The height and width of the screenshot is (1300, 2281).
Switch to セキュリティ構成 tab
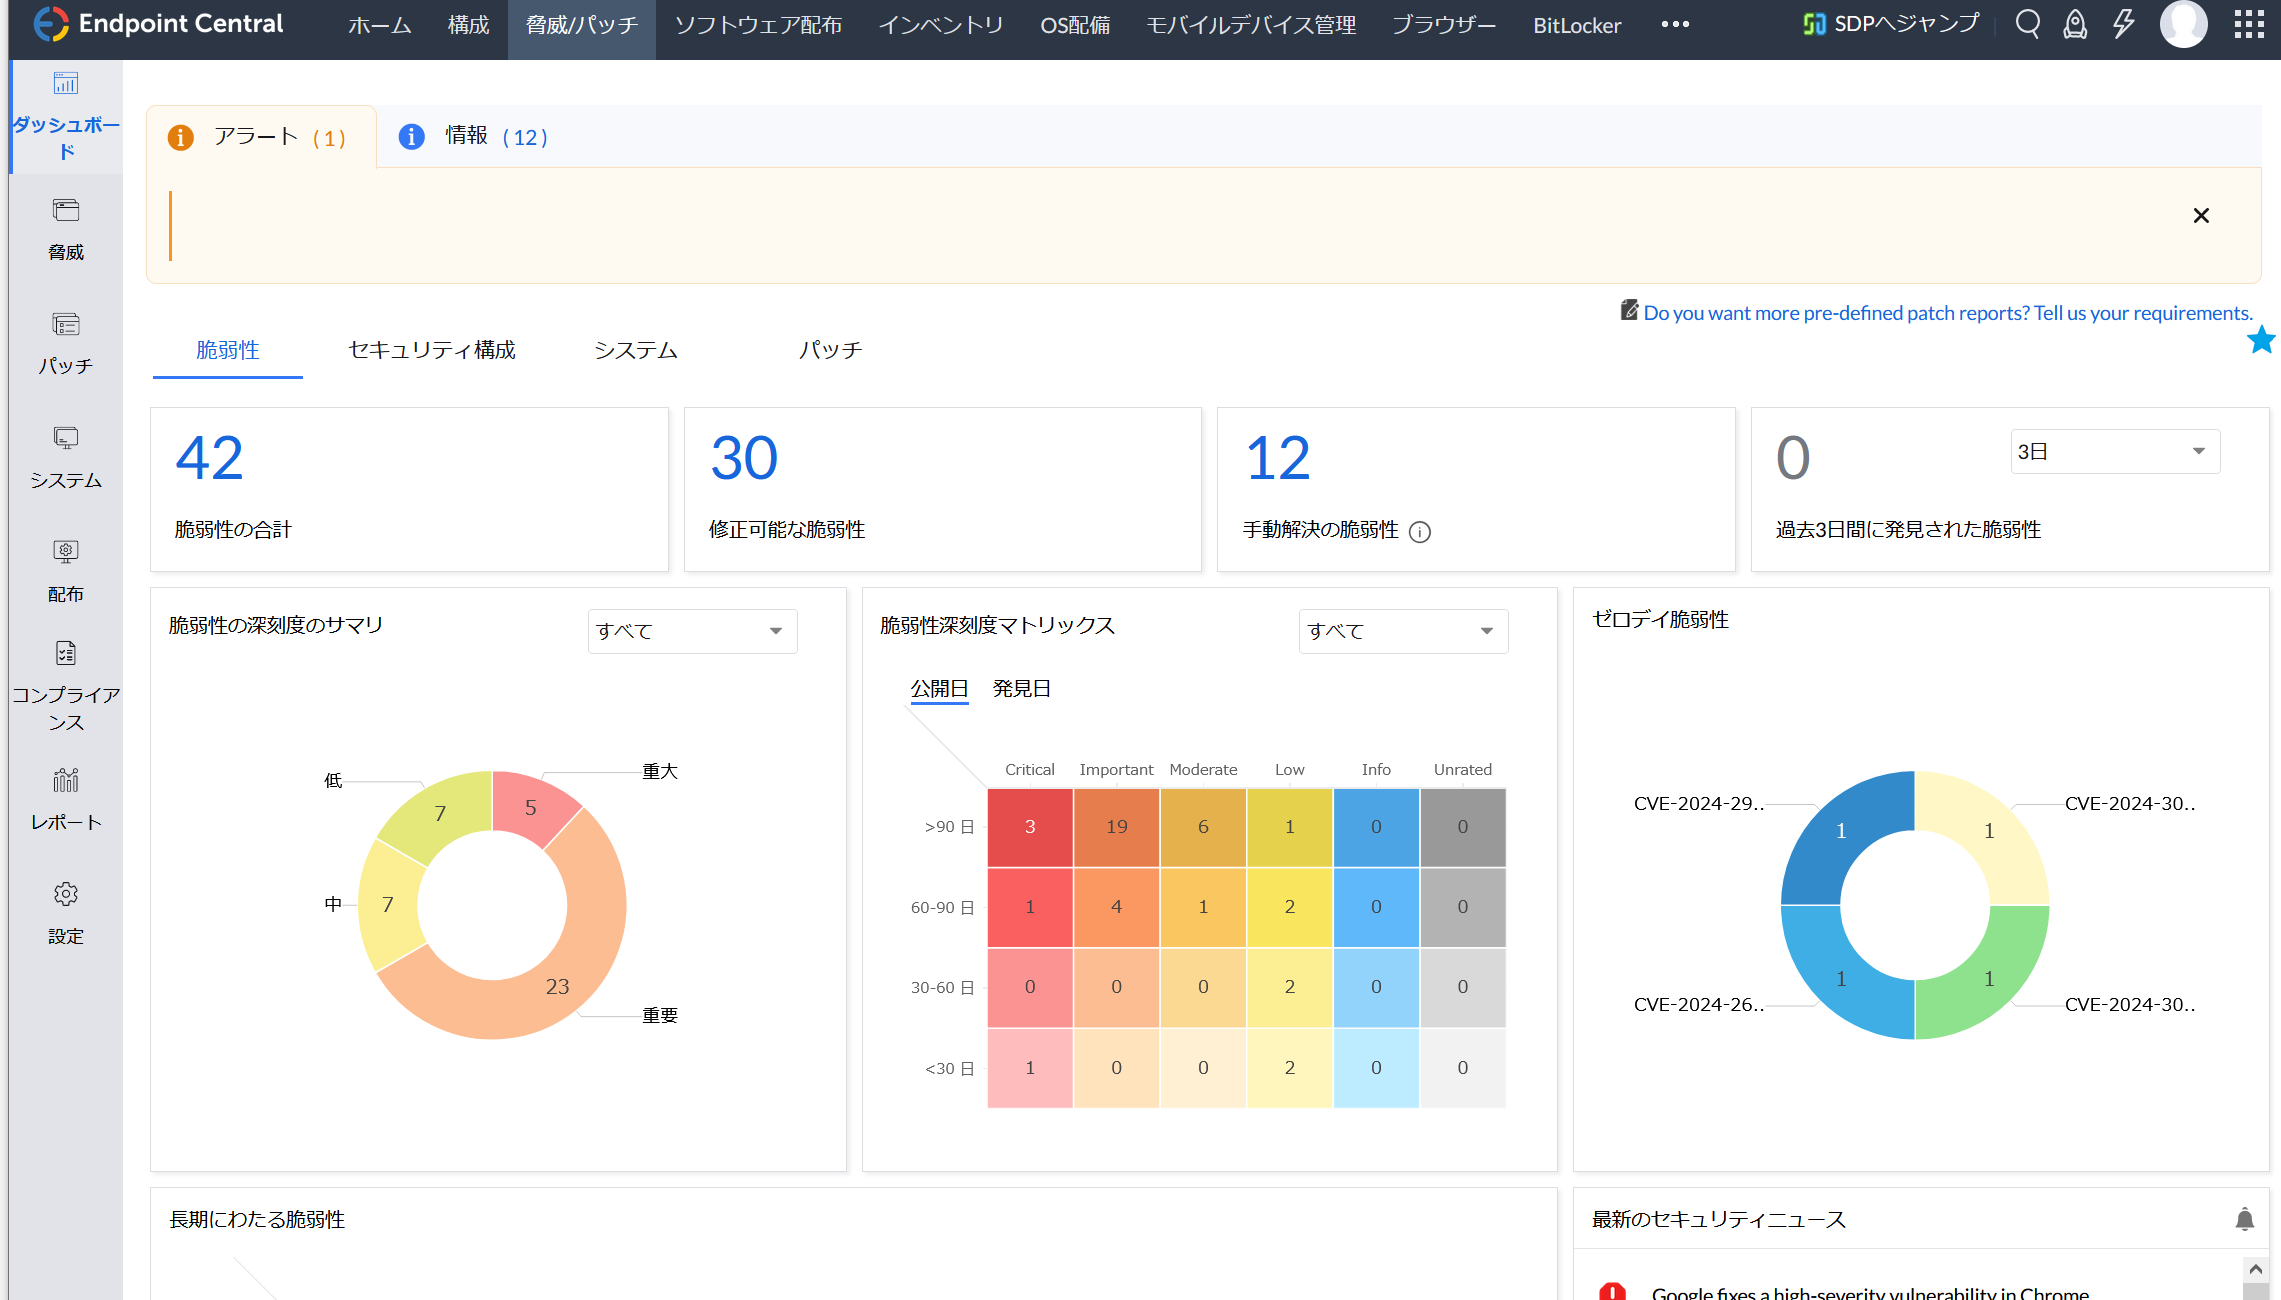pyautogui.click(x=431, y=350)
